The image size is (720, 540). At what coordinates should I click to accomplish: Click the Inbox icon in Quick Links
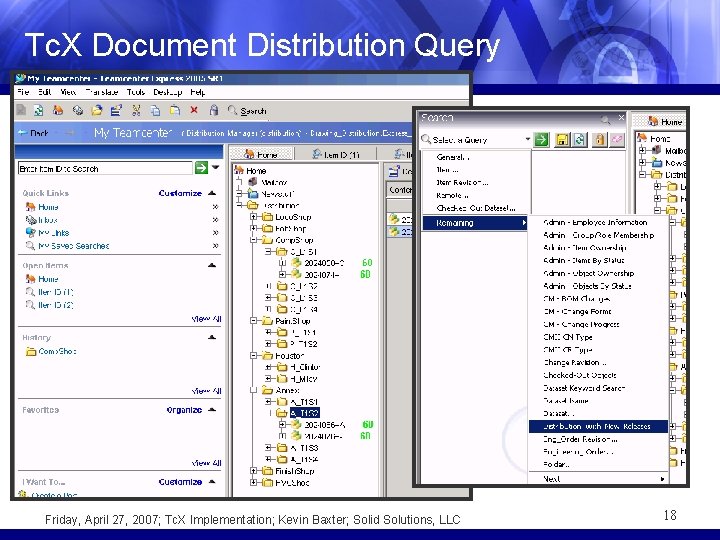click(x=31, y=219)
